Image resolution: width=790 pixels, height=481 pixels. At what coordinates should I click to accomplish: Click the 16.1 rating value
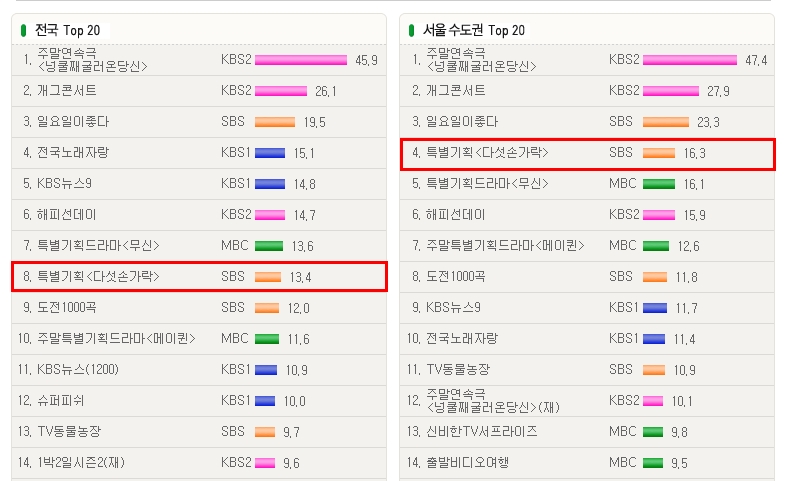click(x=694, y=184)
